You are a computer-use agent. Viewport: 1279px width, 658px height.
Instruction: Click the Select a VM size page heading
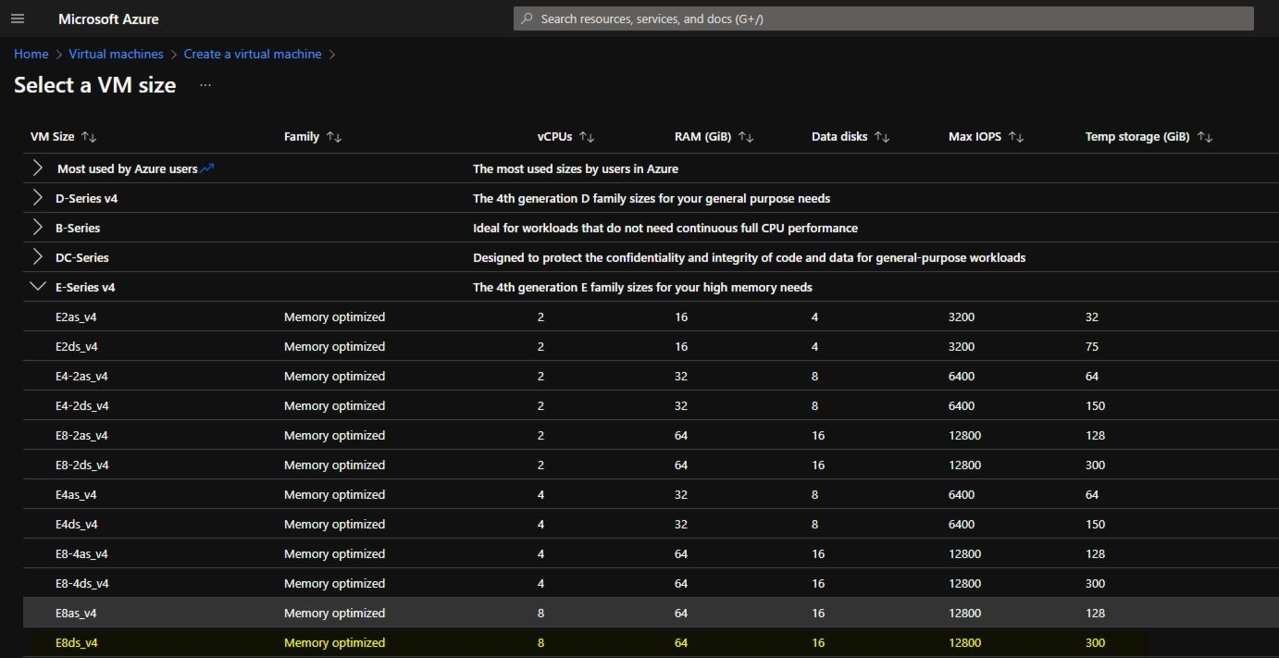[95, 86]
